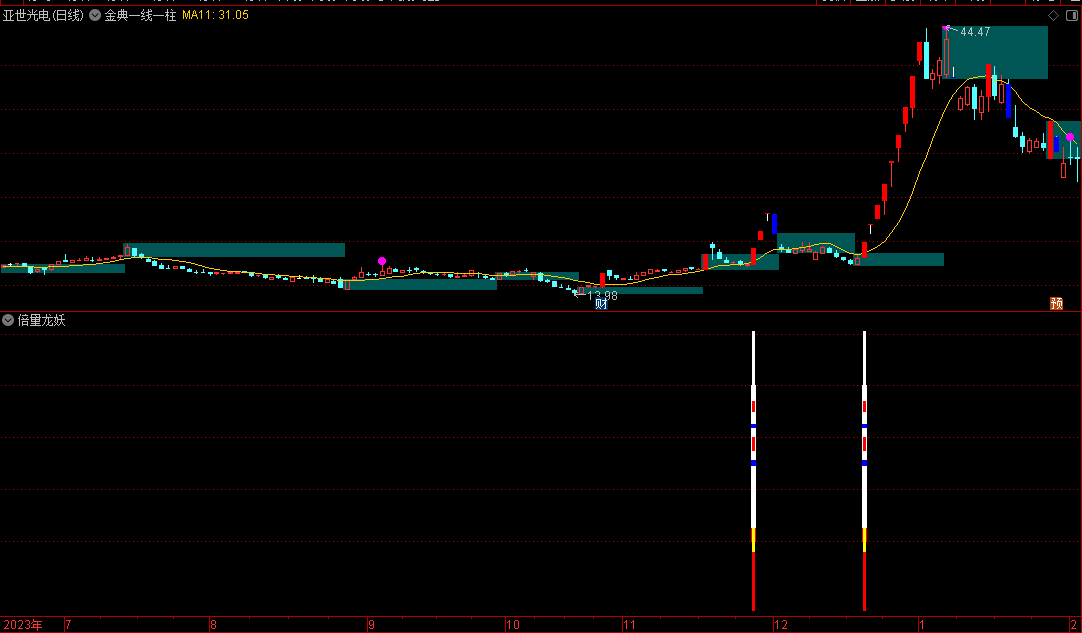The width and height of the screenshot is (1082, 633).
Task: Click the second 倍量龙妖 signal bar in late December
Action: point(864,471)
